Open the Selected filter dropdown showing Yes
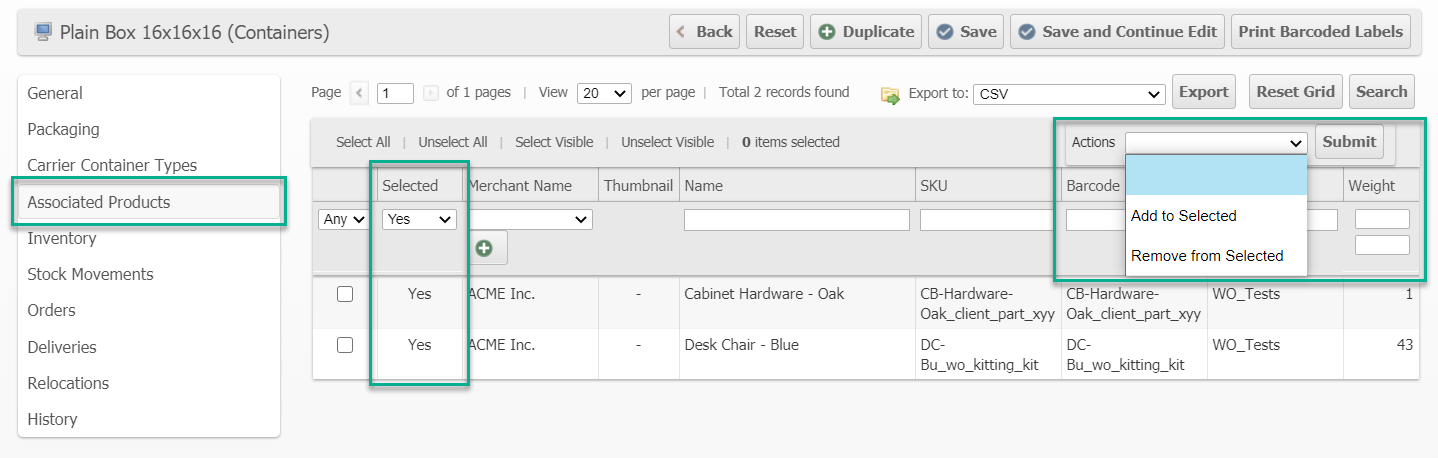 [x=419, y=219]
